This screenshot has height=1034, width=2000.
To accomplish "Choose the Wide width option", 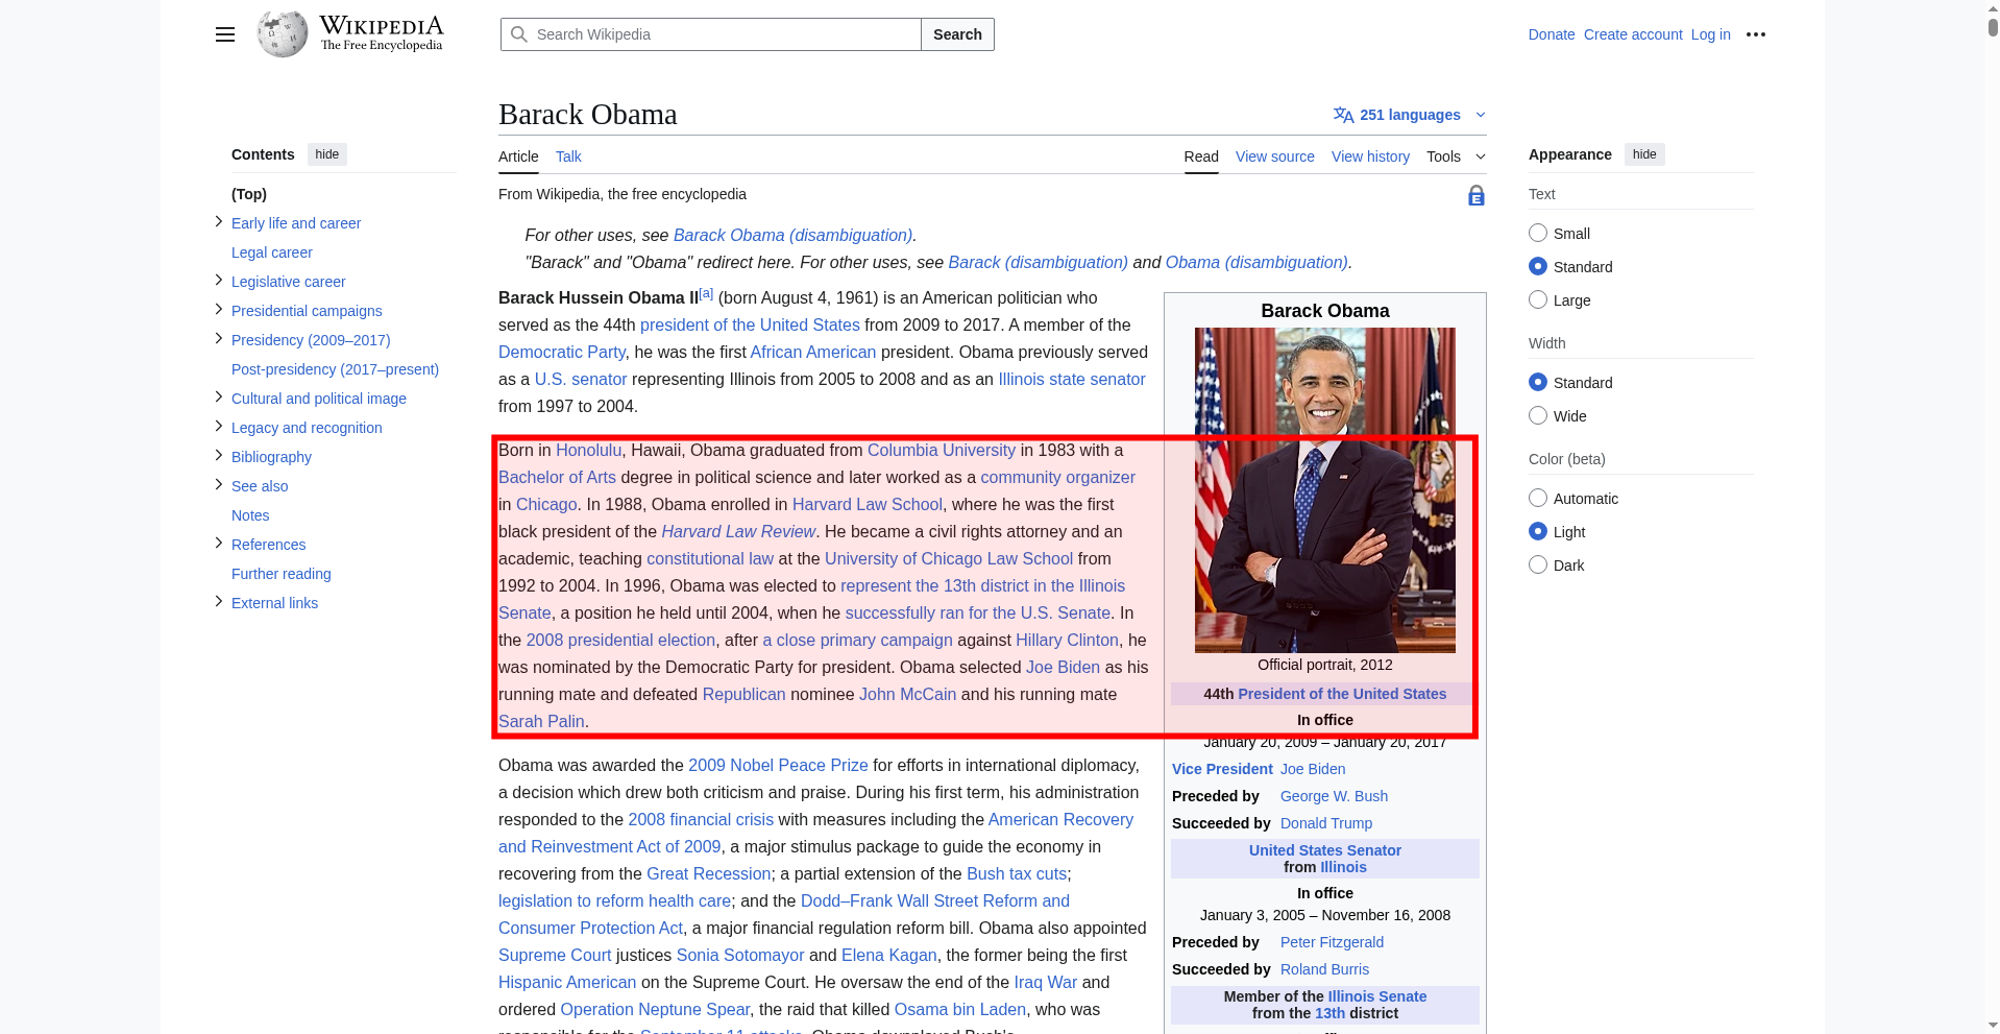I will (1538, 416).
